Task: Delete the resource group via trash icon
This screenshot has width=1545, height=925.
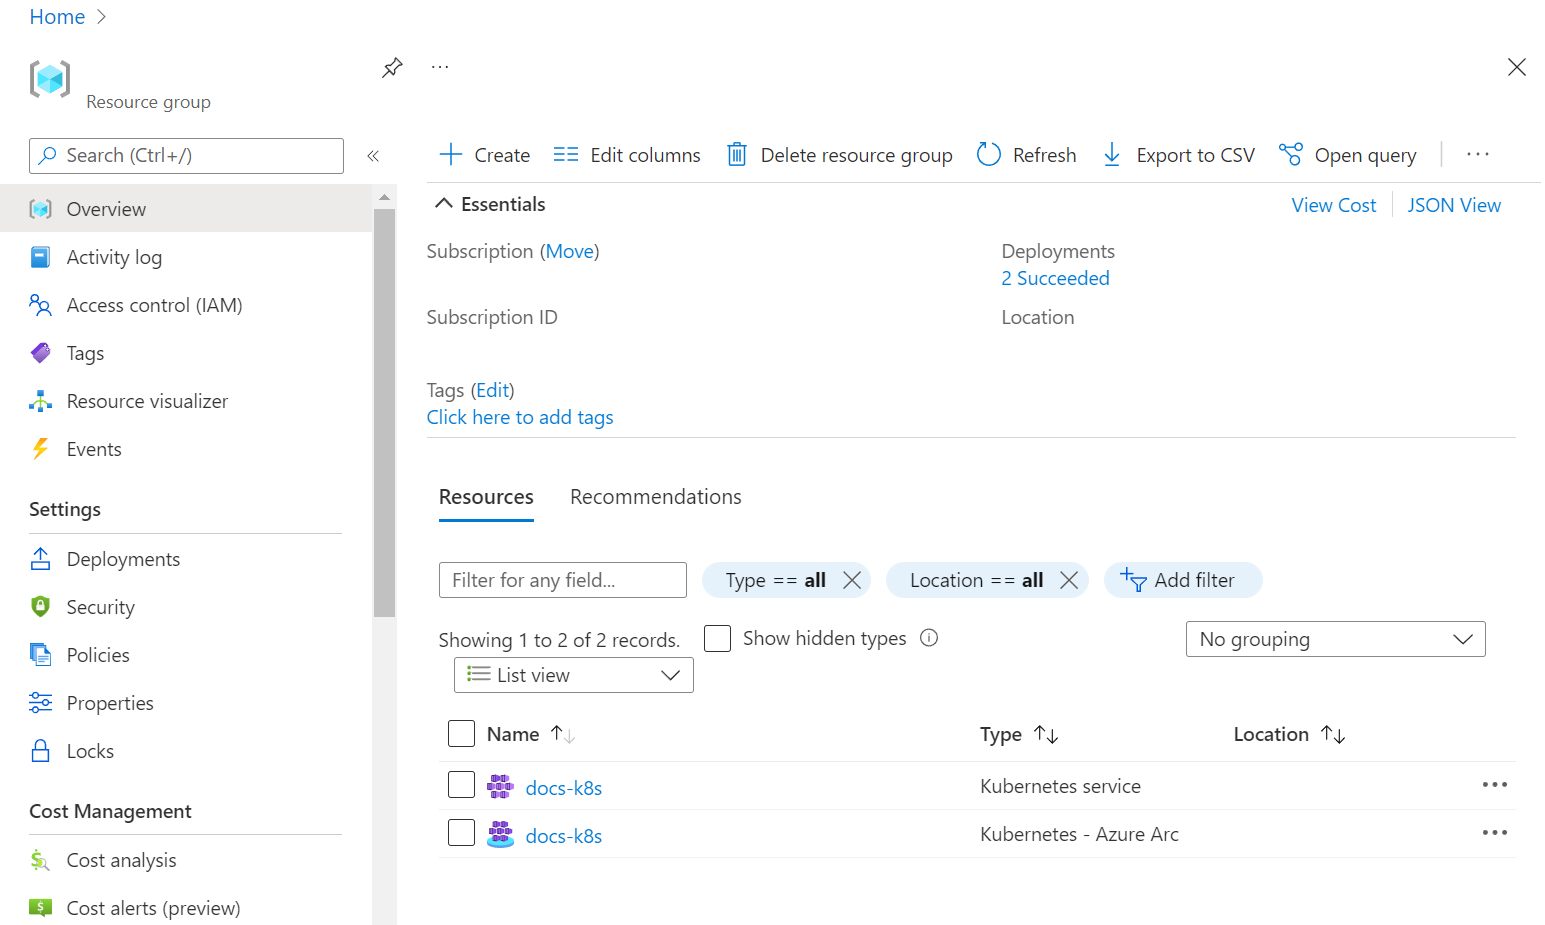Action: pos(737,154)
